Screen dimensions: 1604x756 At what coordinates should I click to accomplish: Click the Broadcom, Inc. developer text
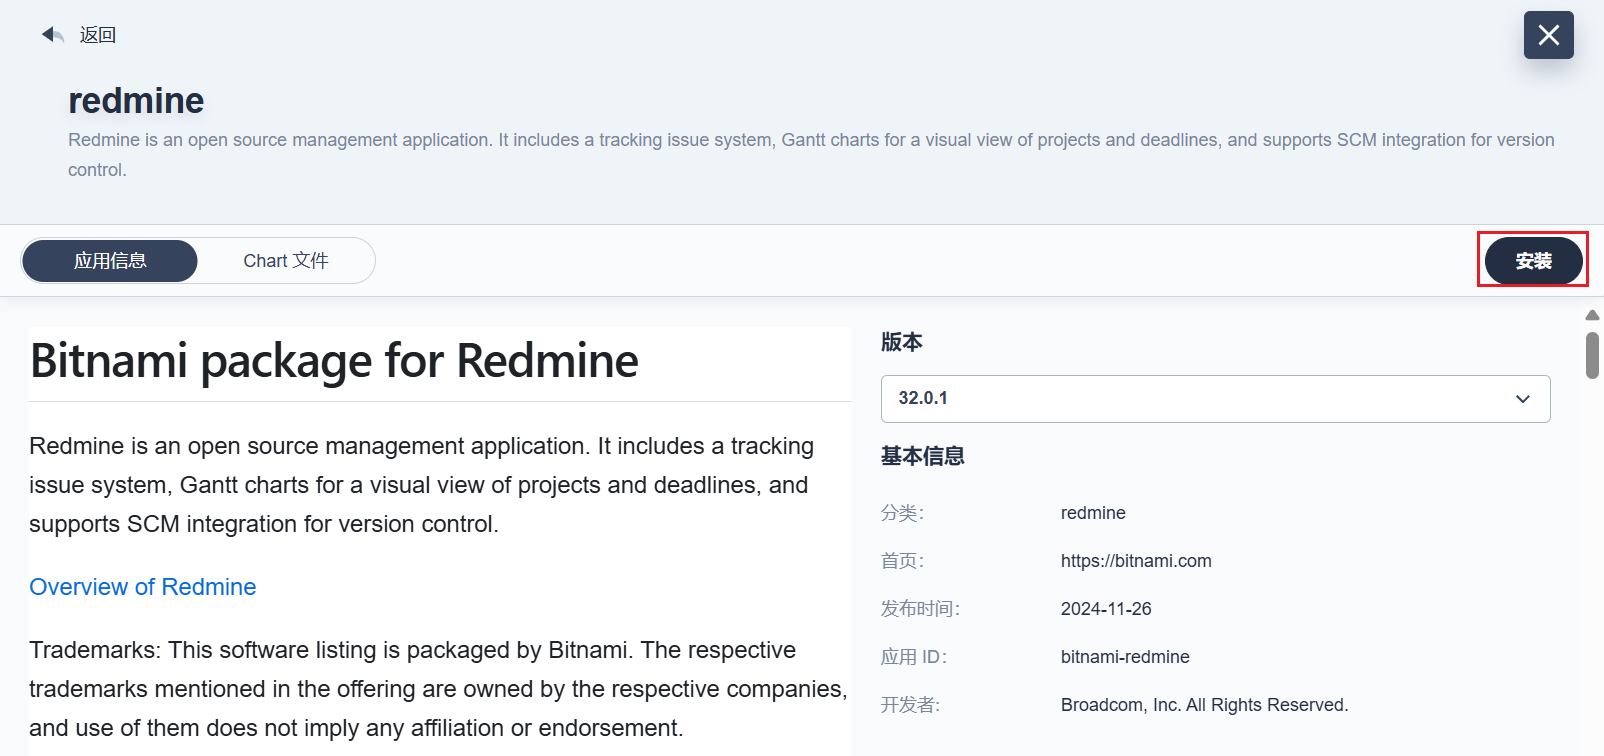[x=1204, y=705]
